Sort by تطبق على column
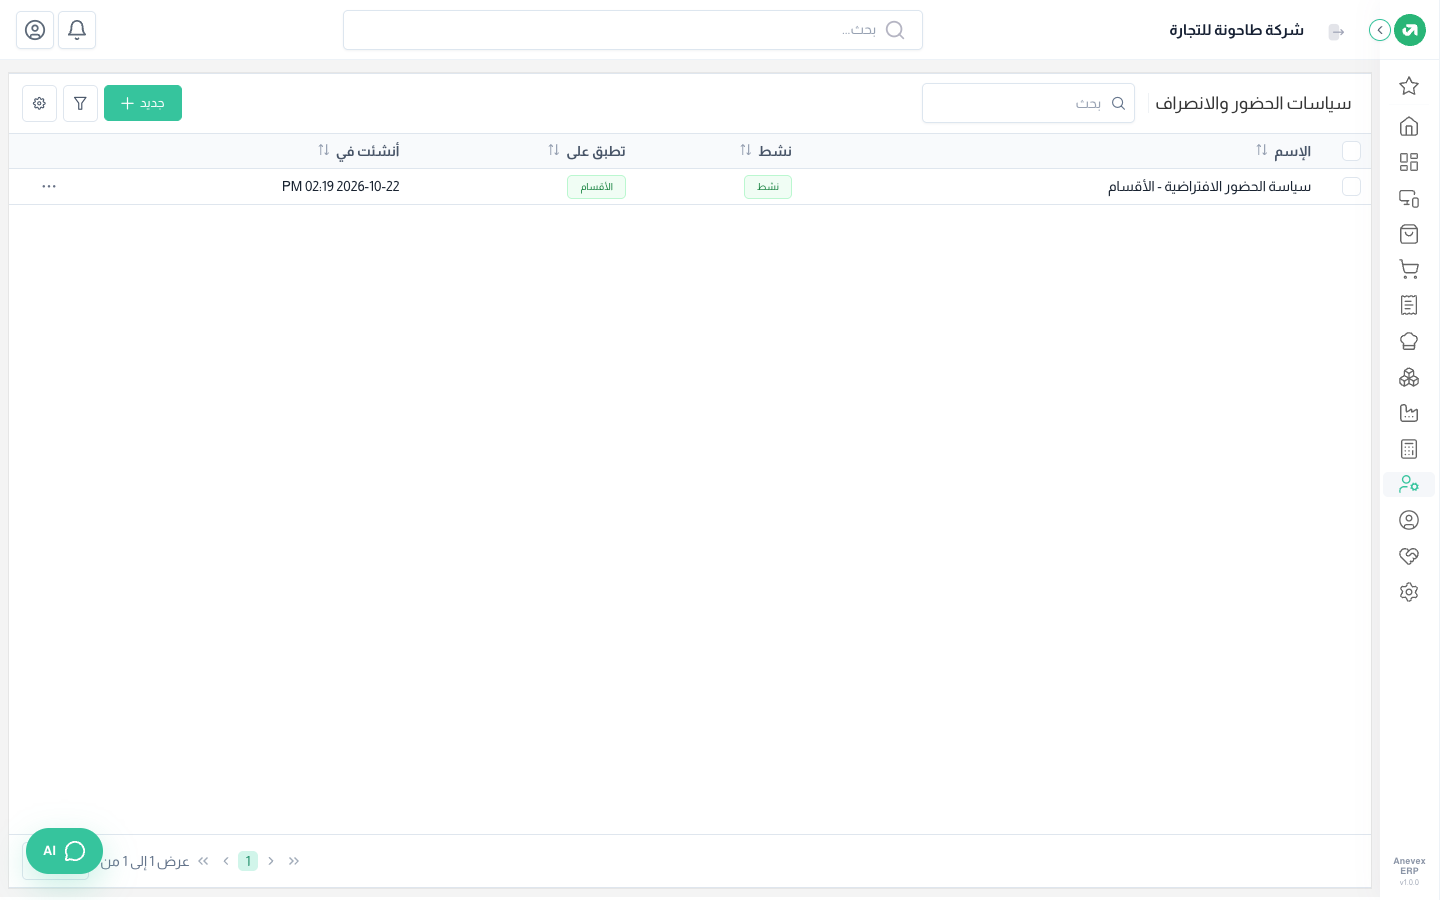 pyautogui.click(x=587, y=151)
